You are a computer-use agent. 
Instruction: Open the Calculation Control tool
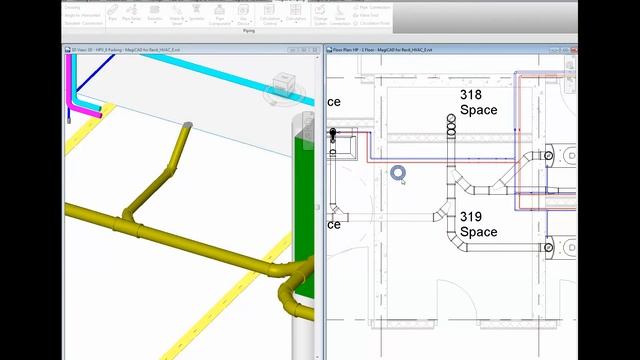[x=270, y=15]
